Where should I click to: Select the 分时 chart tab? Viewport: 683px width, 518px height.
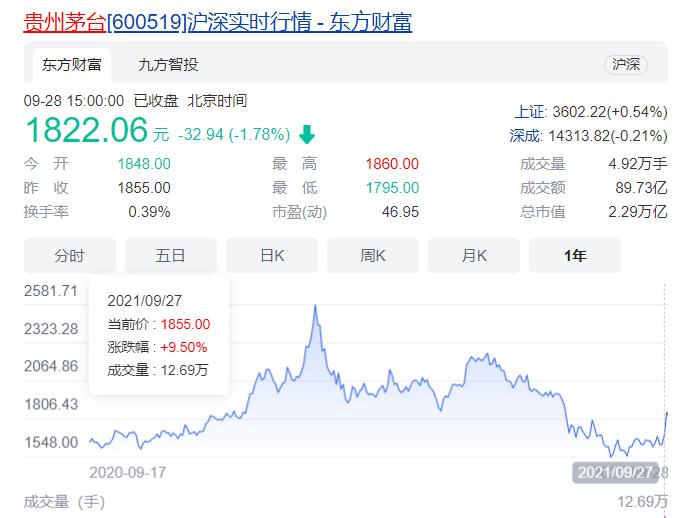[x=70, y=255]
